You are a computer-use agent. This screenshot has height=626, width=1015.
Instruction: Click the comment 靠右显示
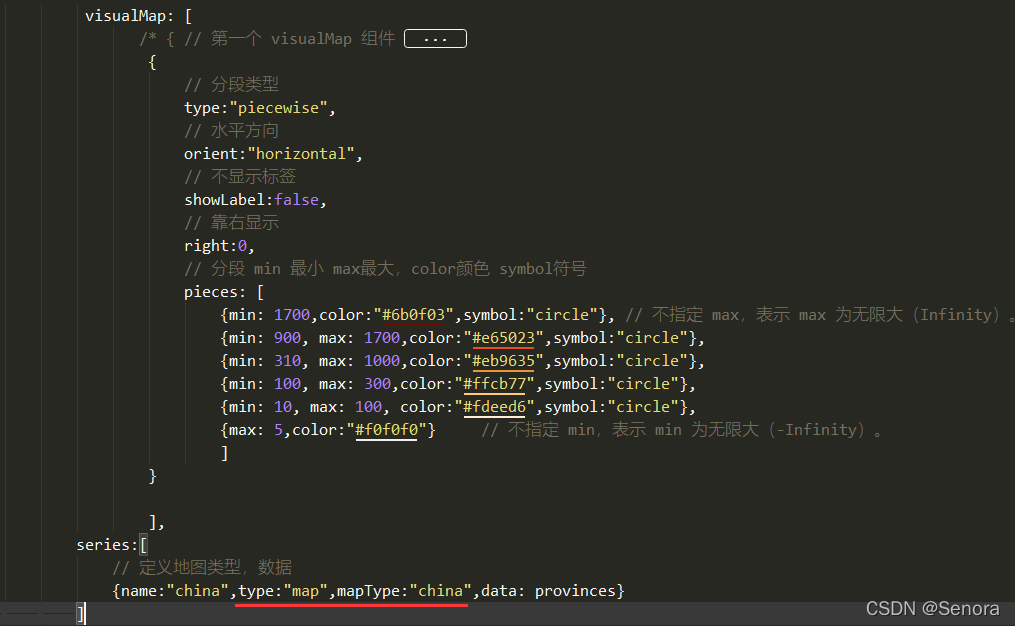(x=232, y=223)
